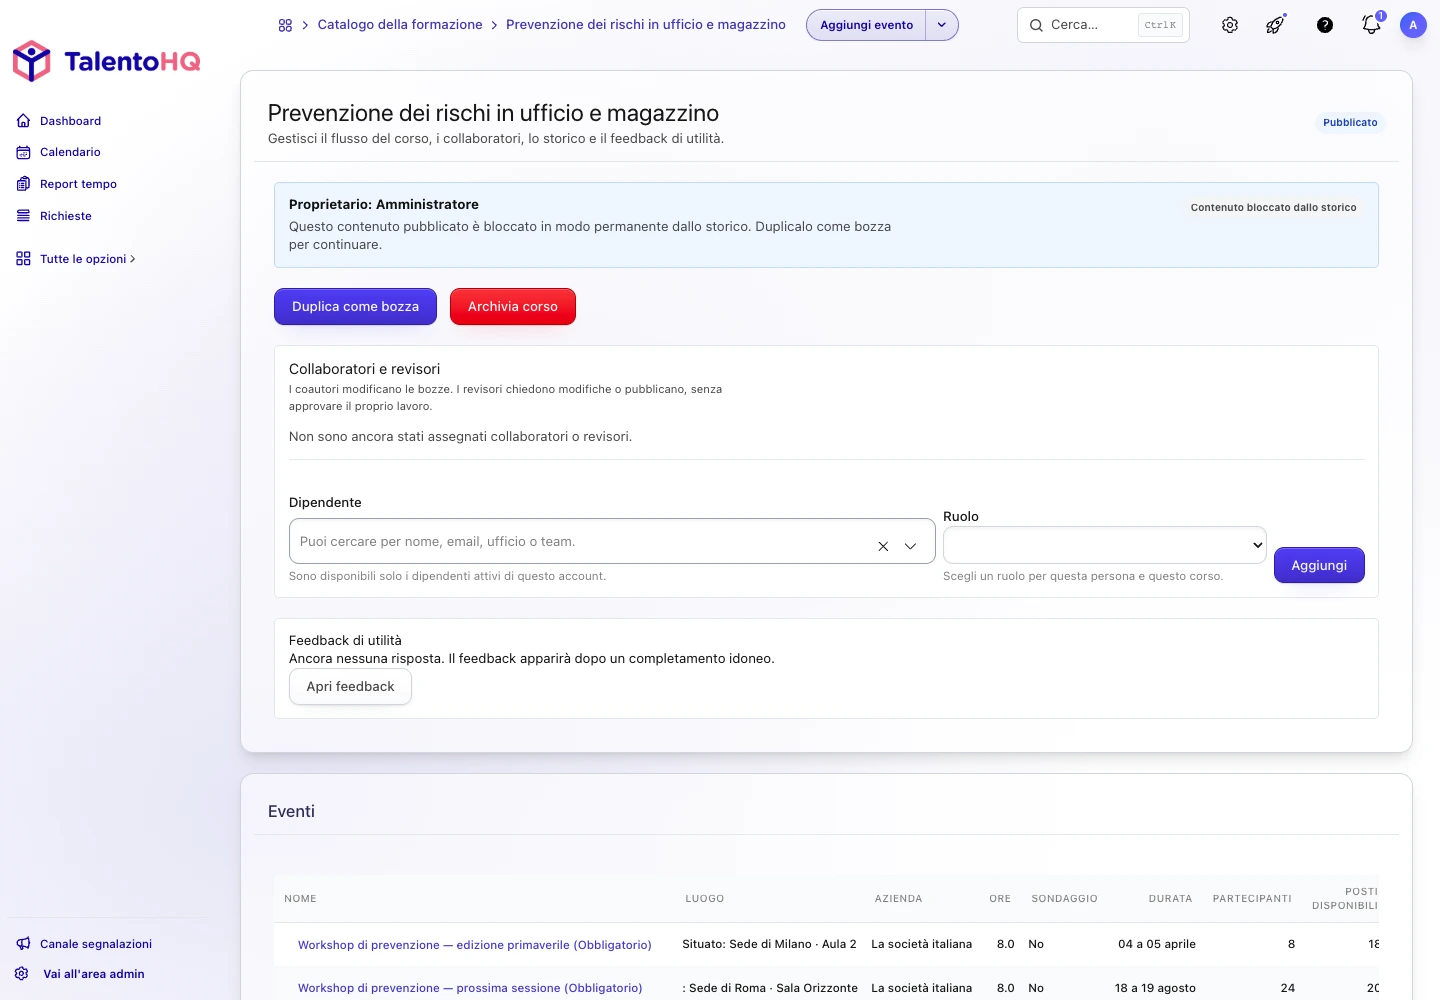
Task: Open the user avatar menu A
Action: tap(1413, 25)
